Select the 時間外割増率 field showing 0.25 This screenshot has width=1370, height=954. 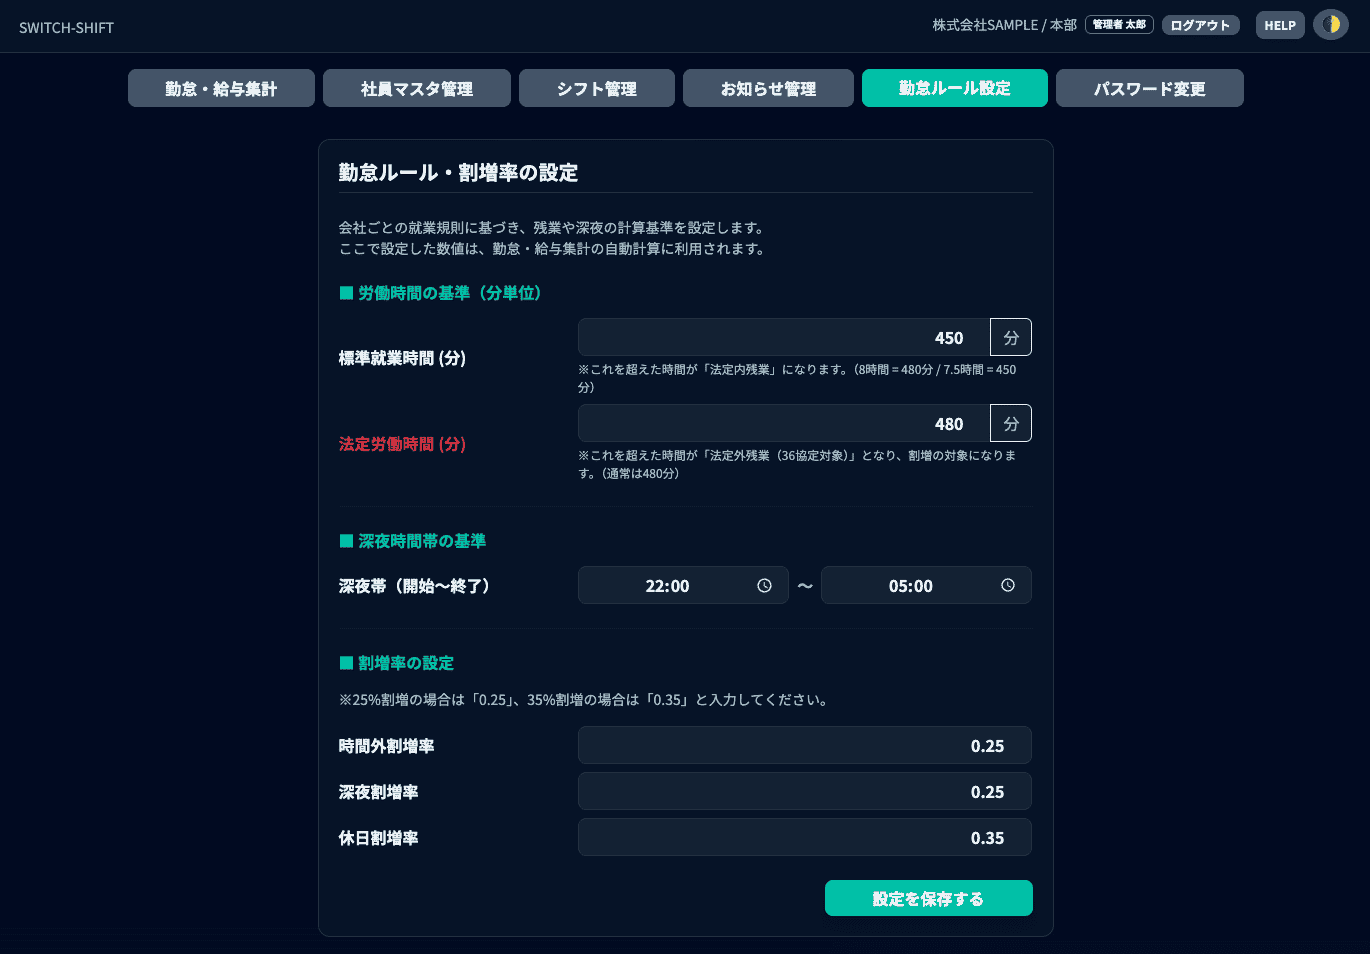805,745
